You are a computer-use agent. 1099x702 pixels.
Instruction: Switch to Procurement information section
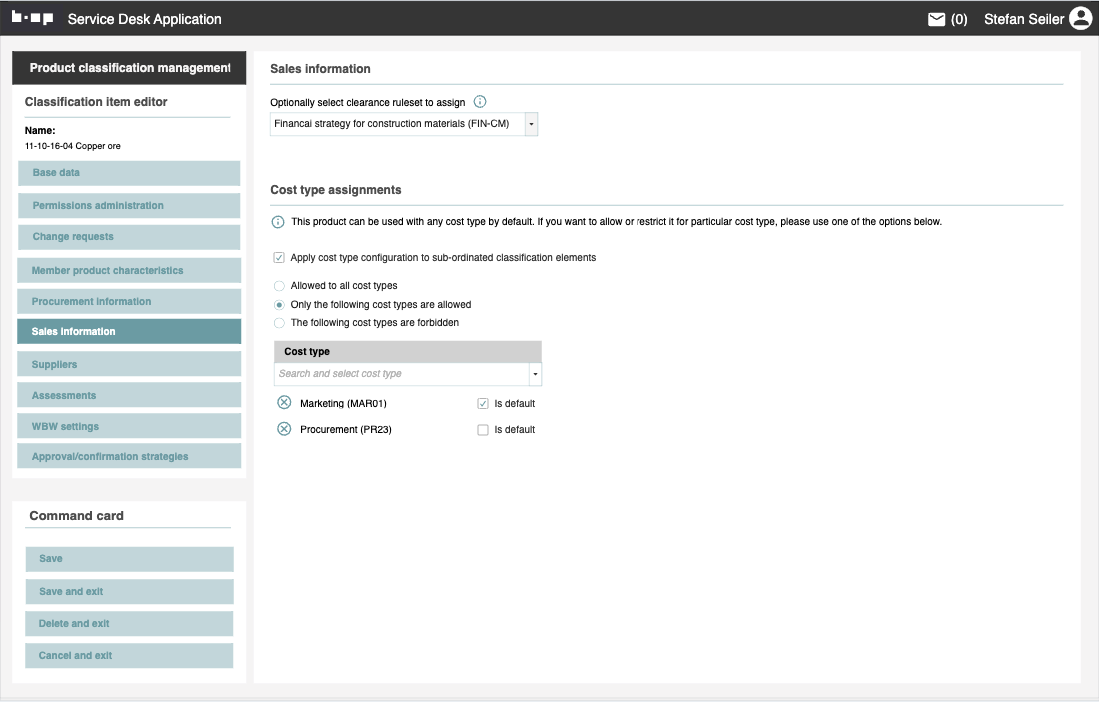pos(128,301)
